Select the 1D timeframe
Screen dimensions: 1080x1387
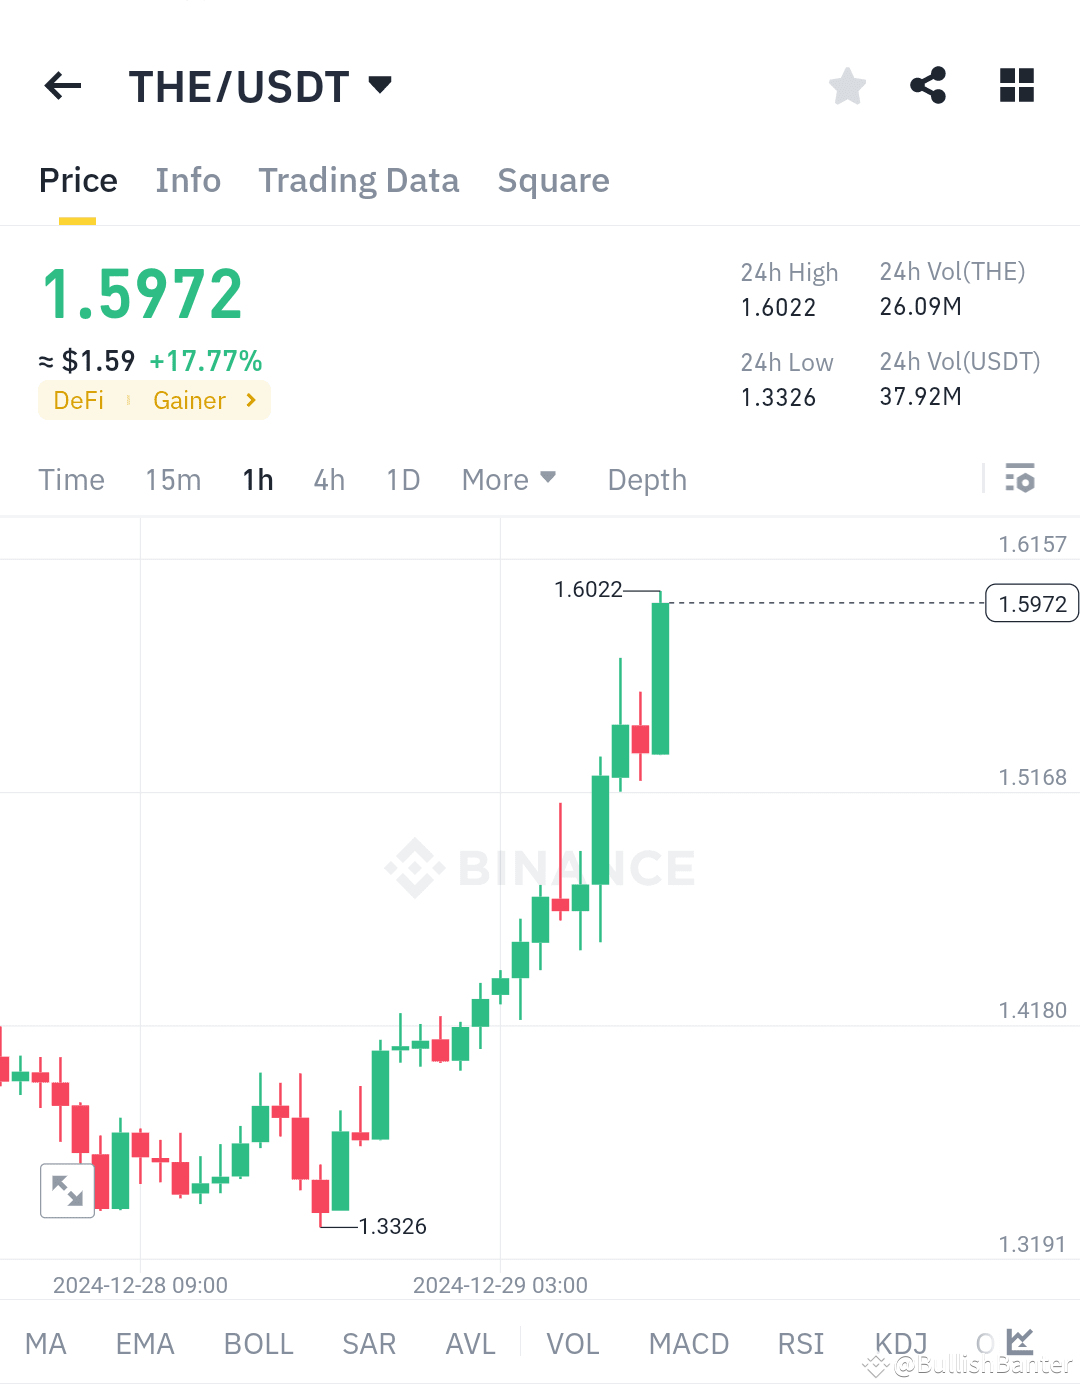click(403, 480)
